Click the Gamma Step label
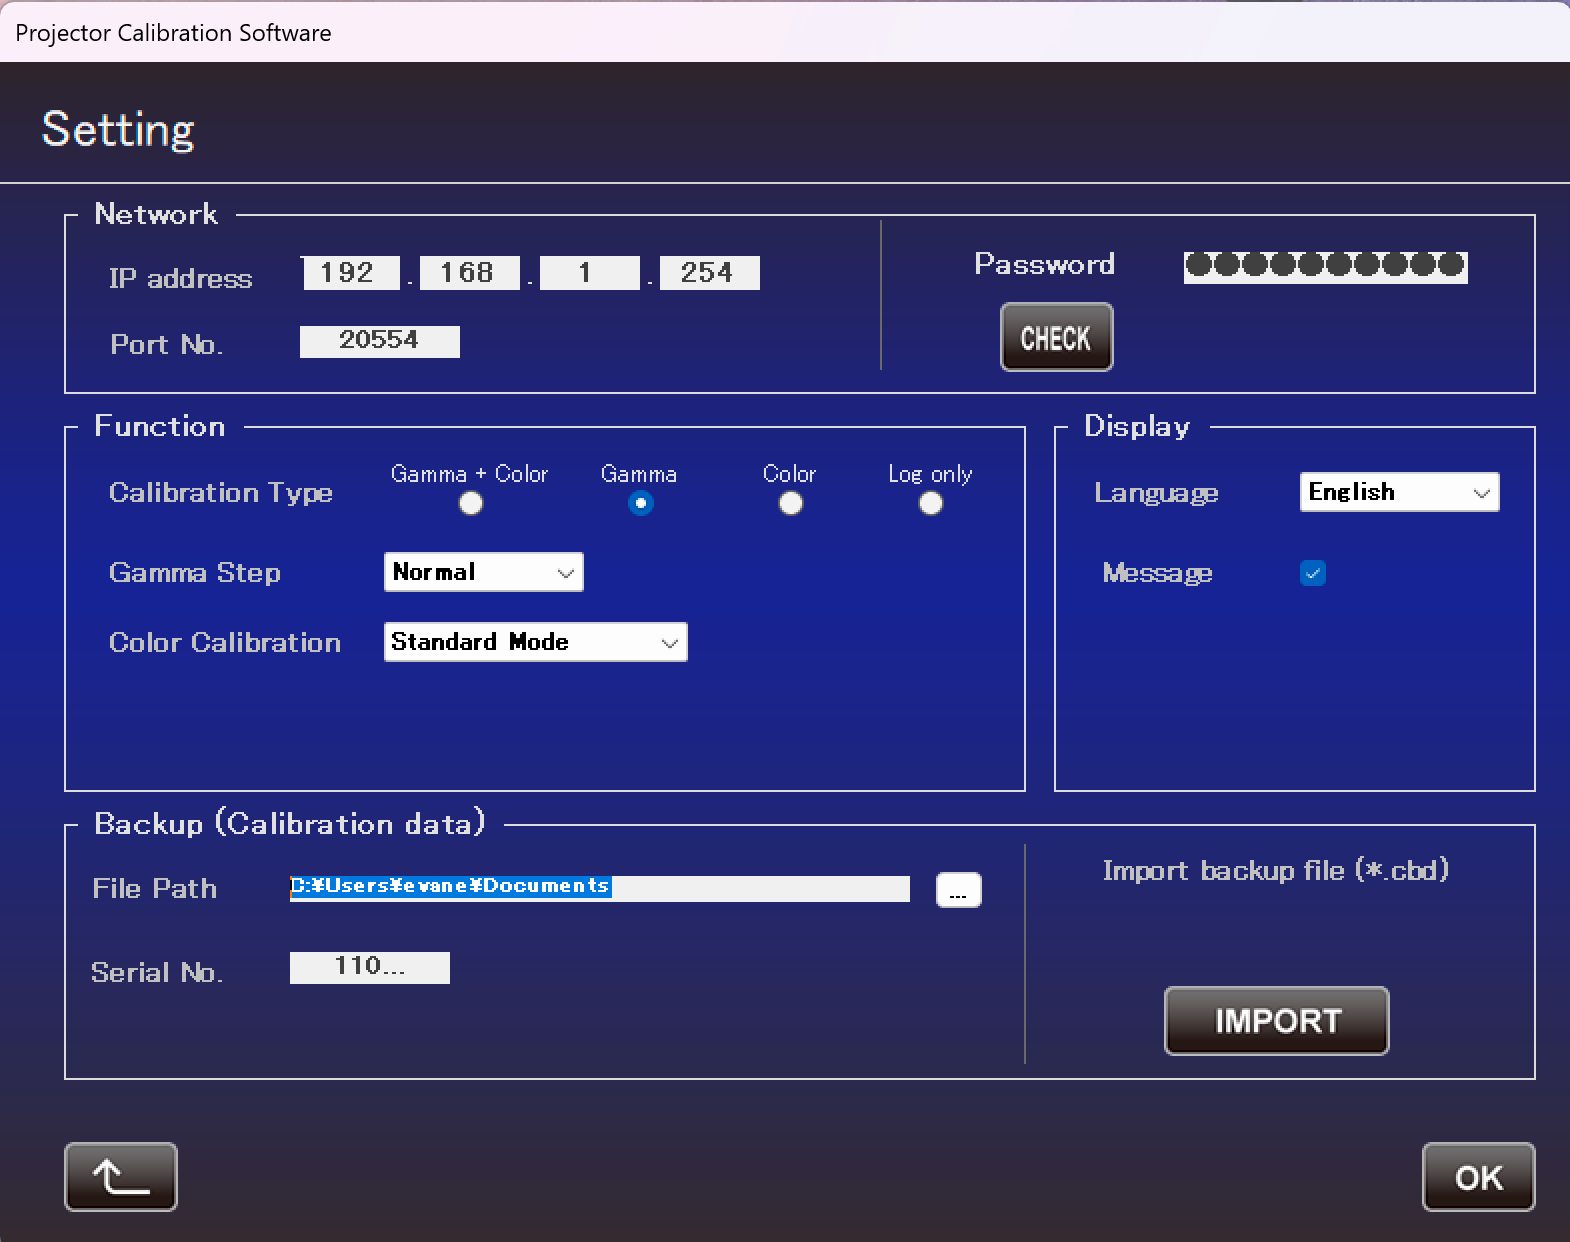Viewport: 1570px width, 1242px height. [195, 573]
